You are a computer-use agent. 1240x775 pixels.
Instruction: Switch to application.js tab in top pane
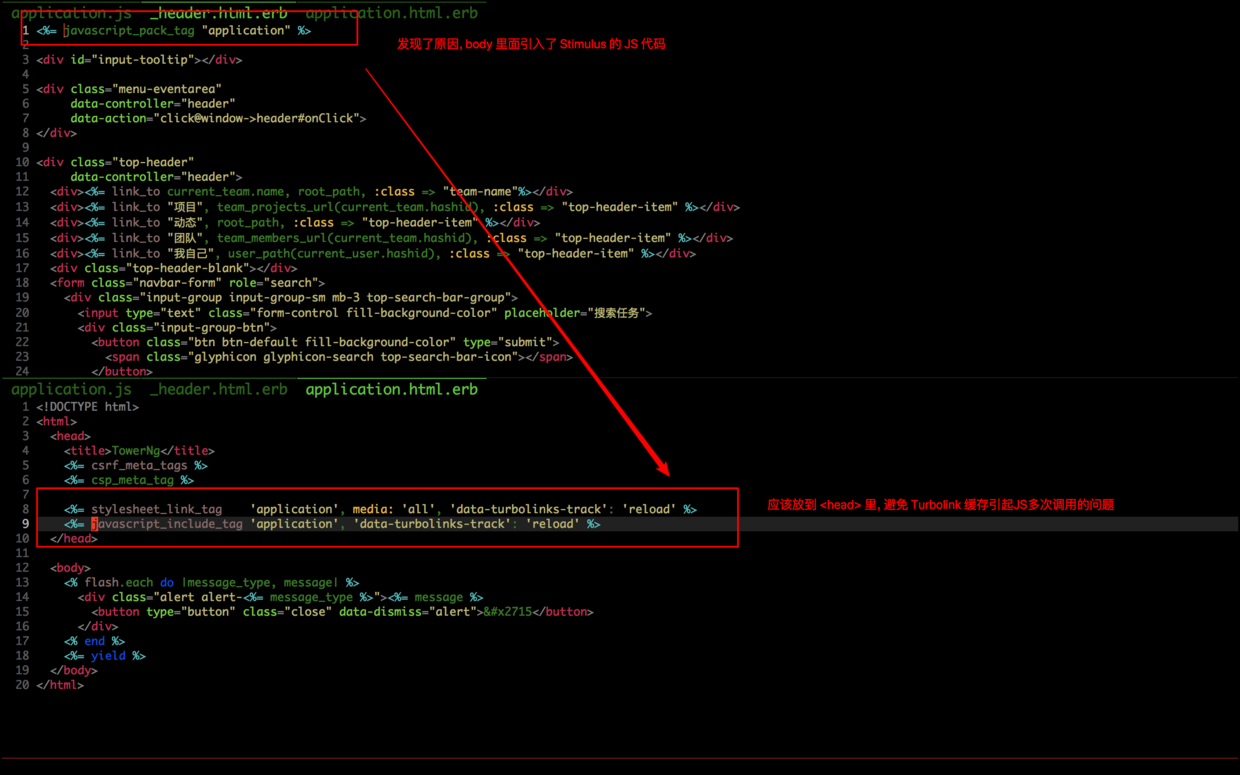point(71,13)
